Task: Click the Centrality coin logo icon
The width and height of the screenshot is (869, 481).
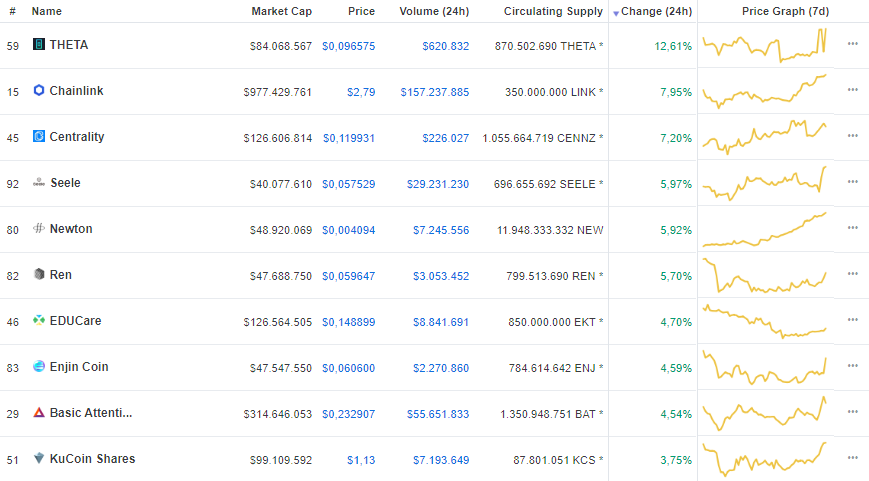Action: click(x=39, y=136)
